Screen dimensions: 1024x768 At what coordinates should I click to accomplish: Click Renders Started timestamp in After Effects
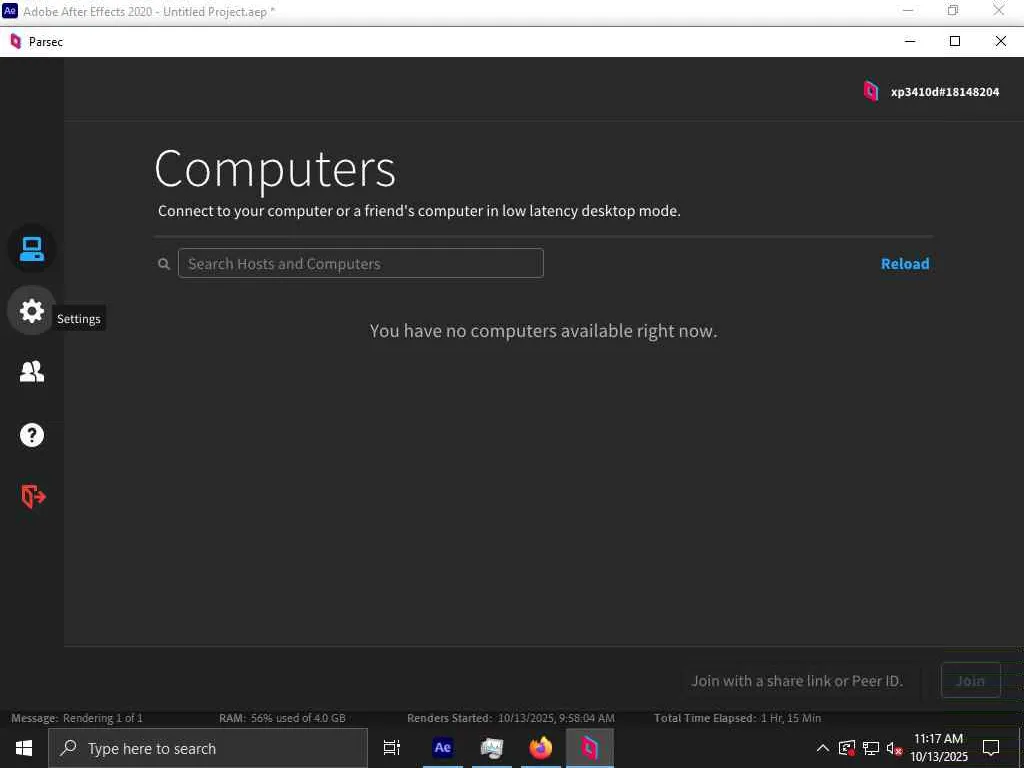(x=511, y=718)
